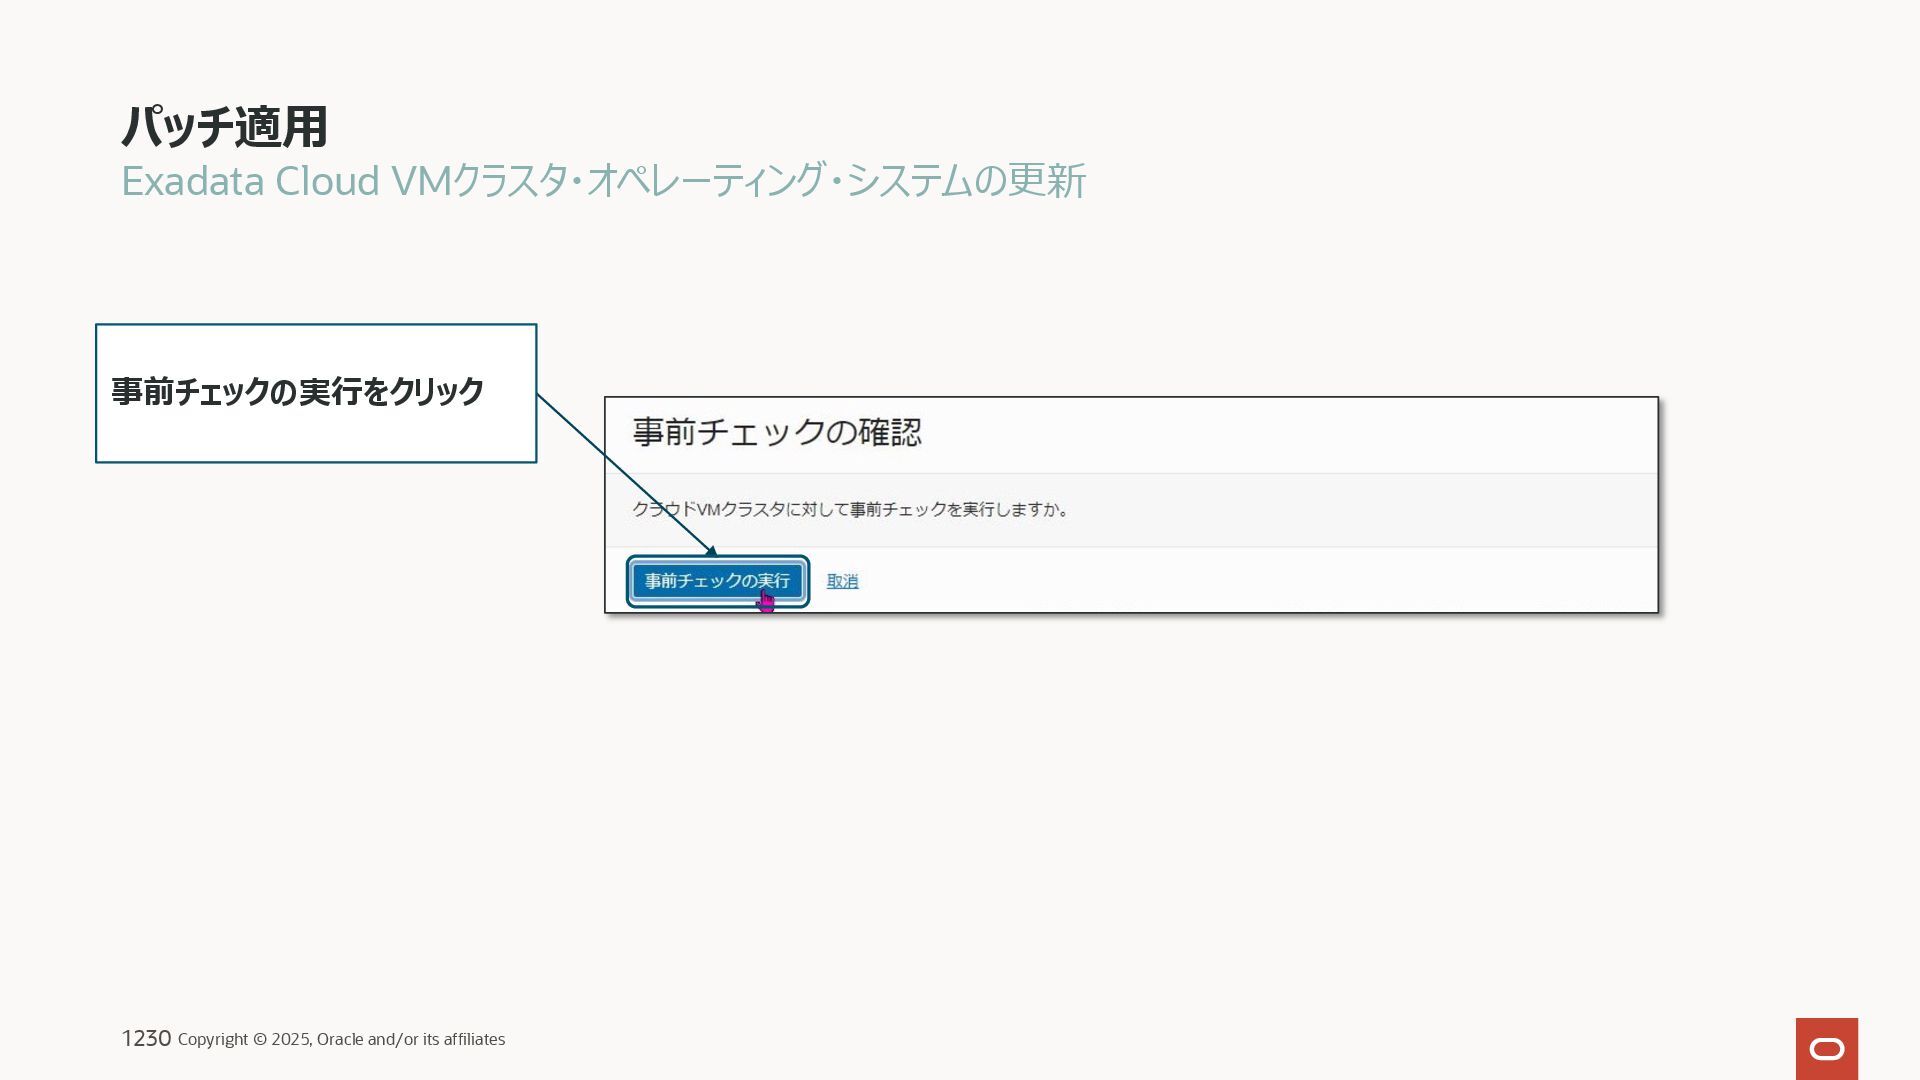Screen dimensions: 1920x1080
Task: Click the slide number 1230
Action: coord(146,1039)
